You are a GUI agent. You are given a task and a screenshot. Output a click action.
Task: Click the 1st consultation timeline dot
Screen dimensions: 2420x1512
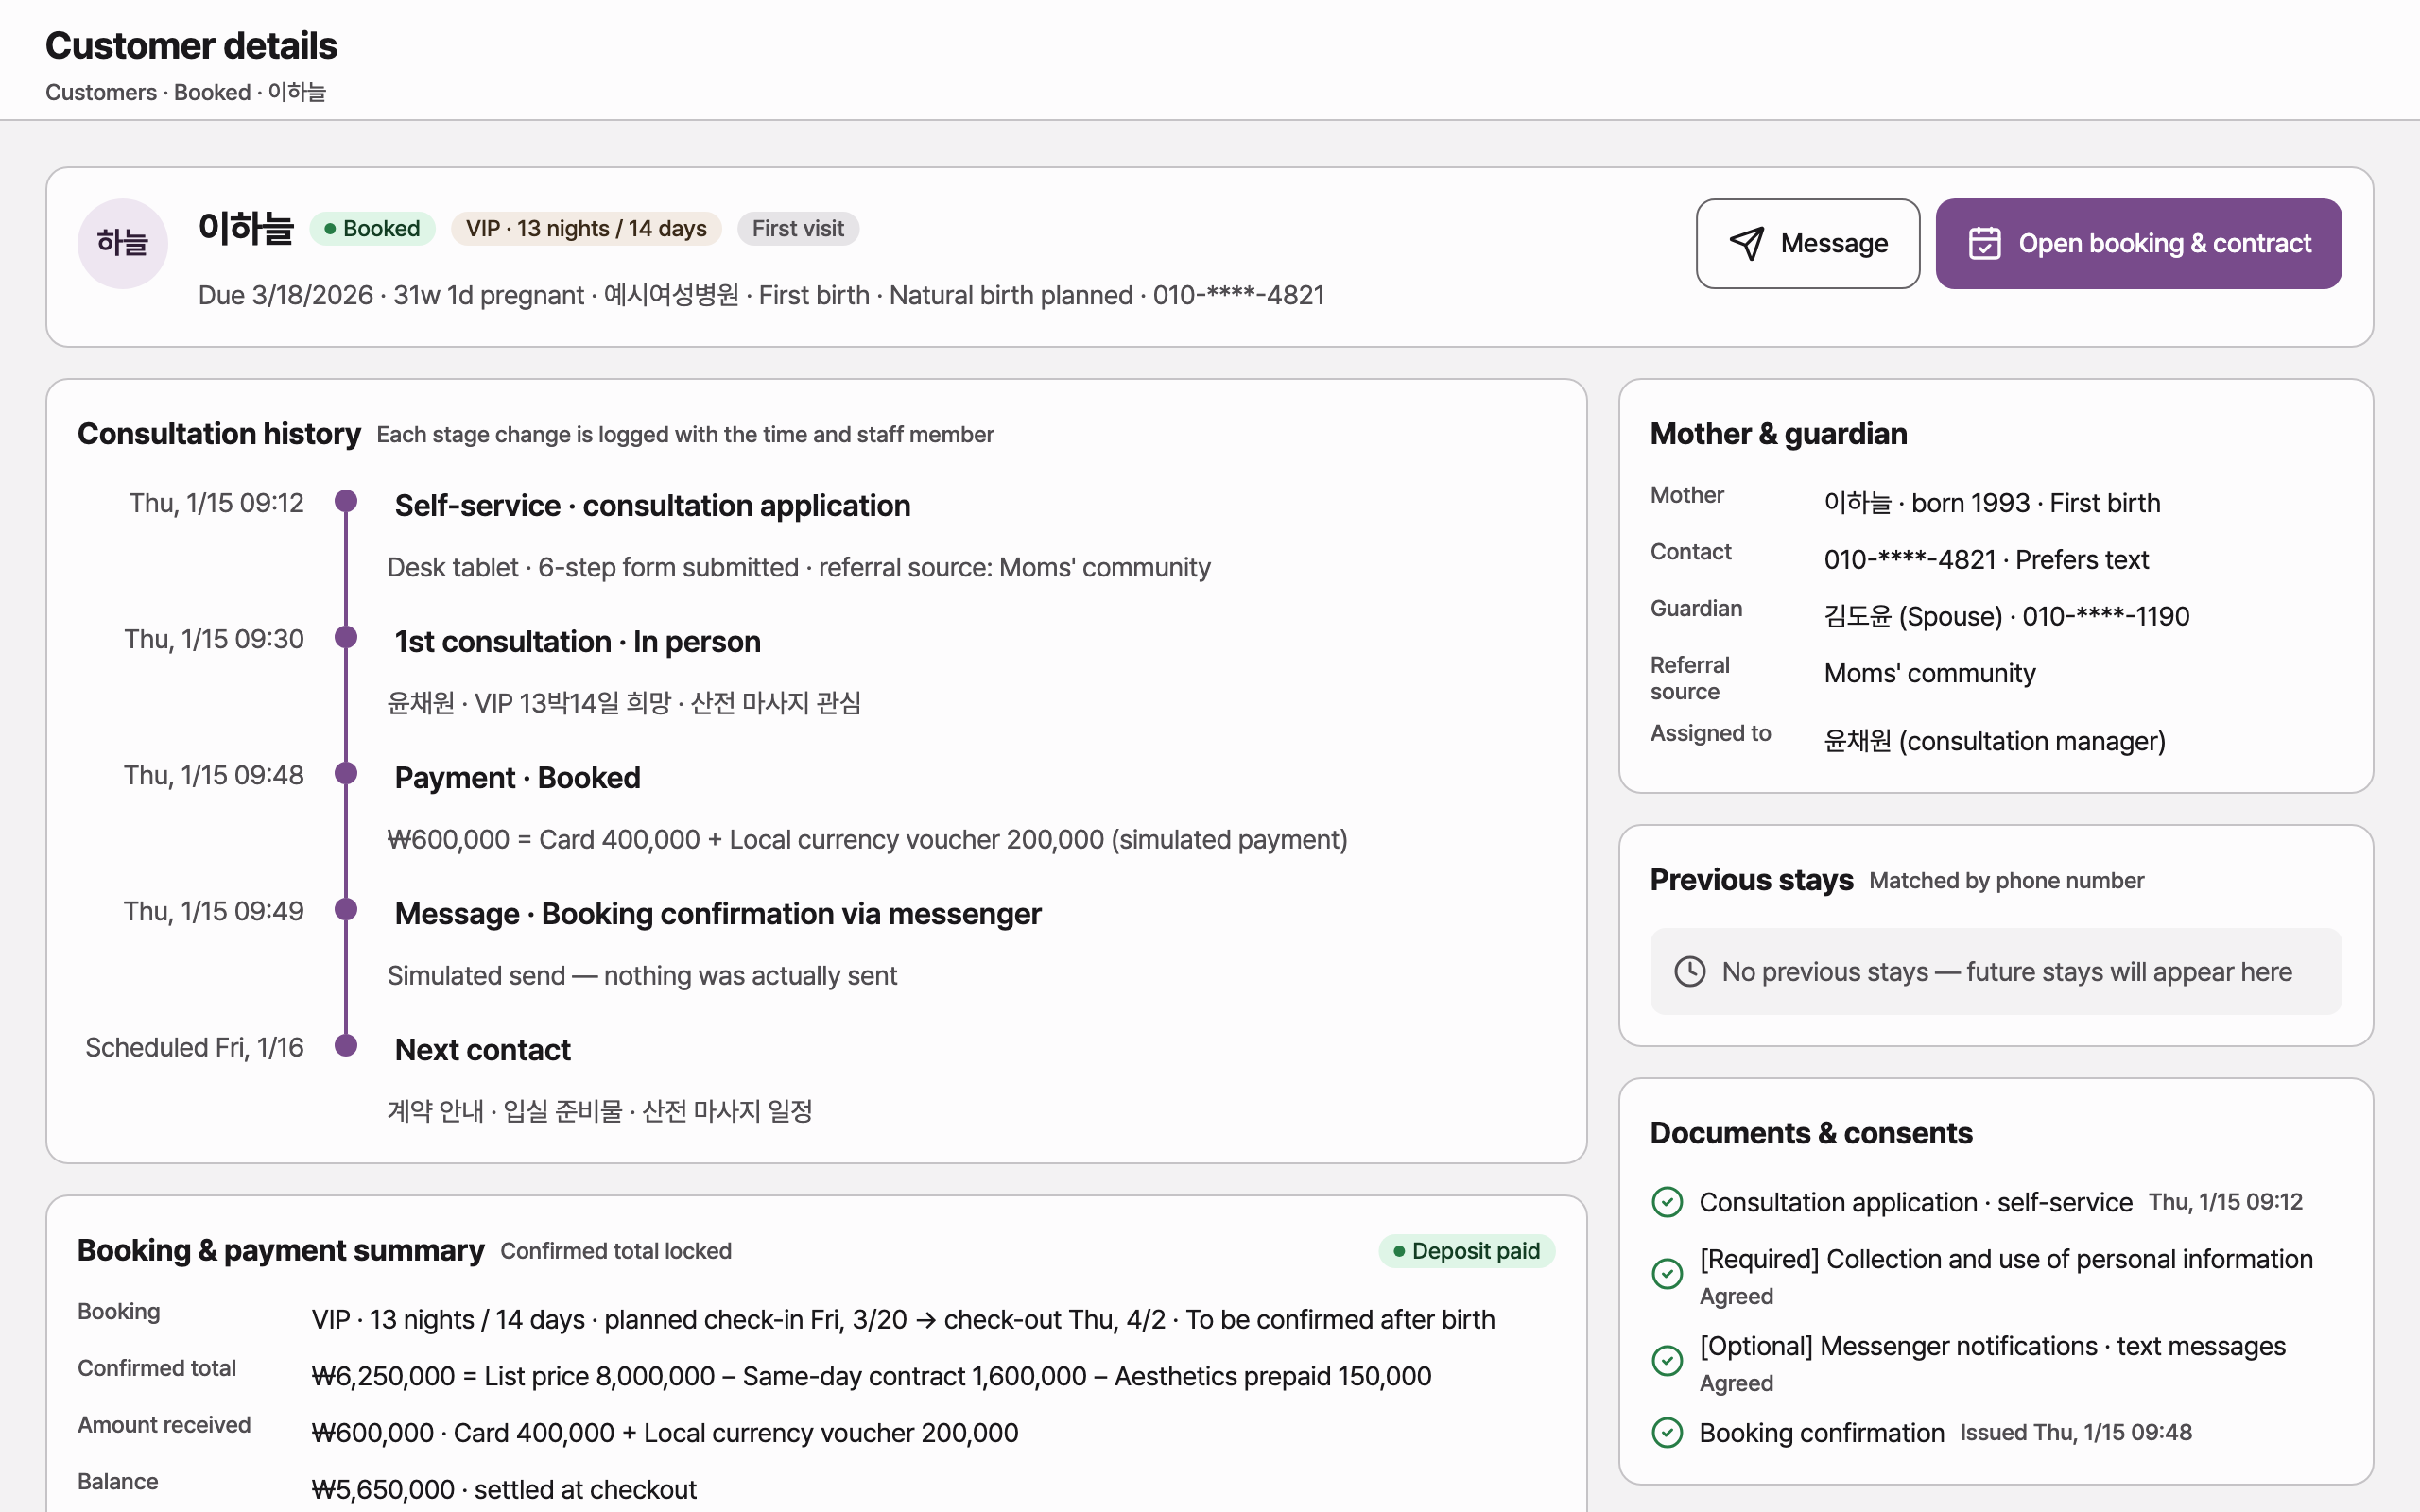[x=346, y=637]
